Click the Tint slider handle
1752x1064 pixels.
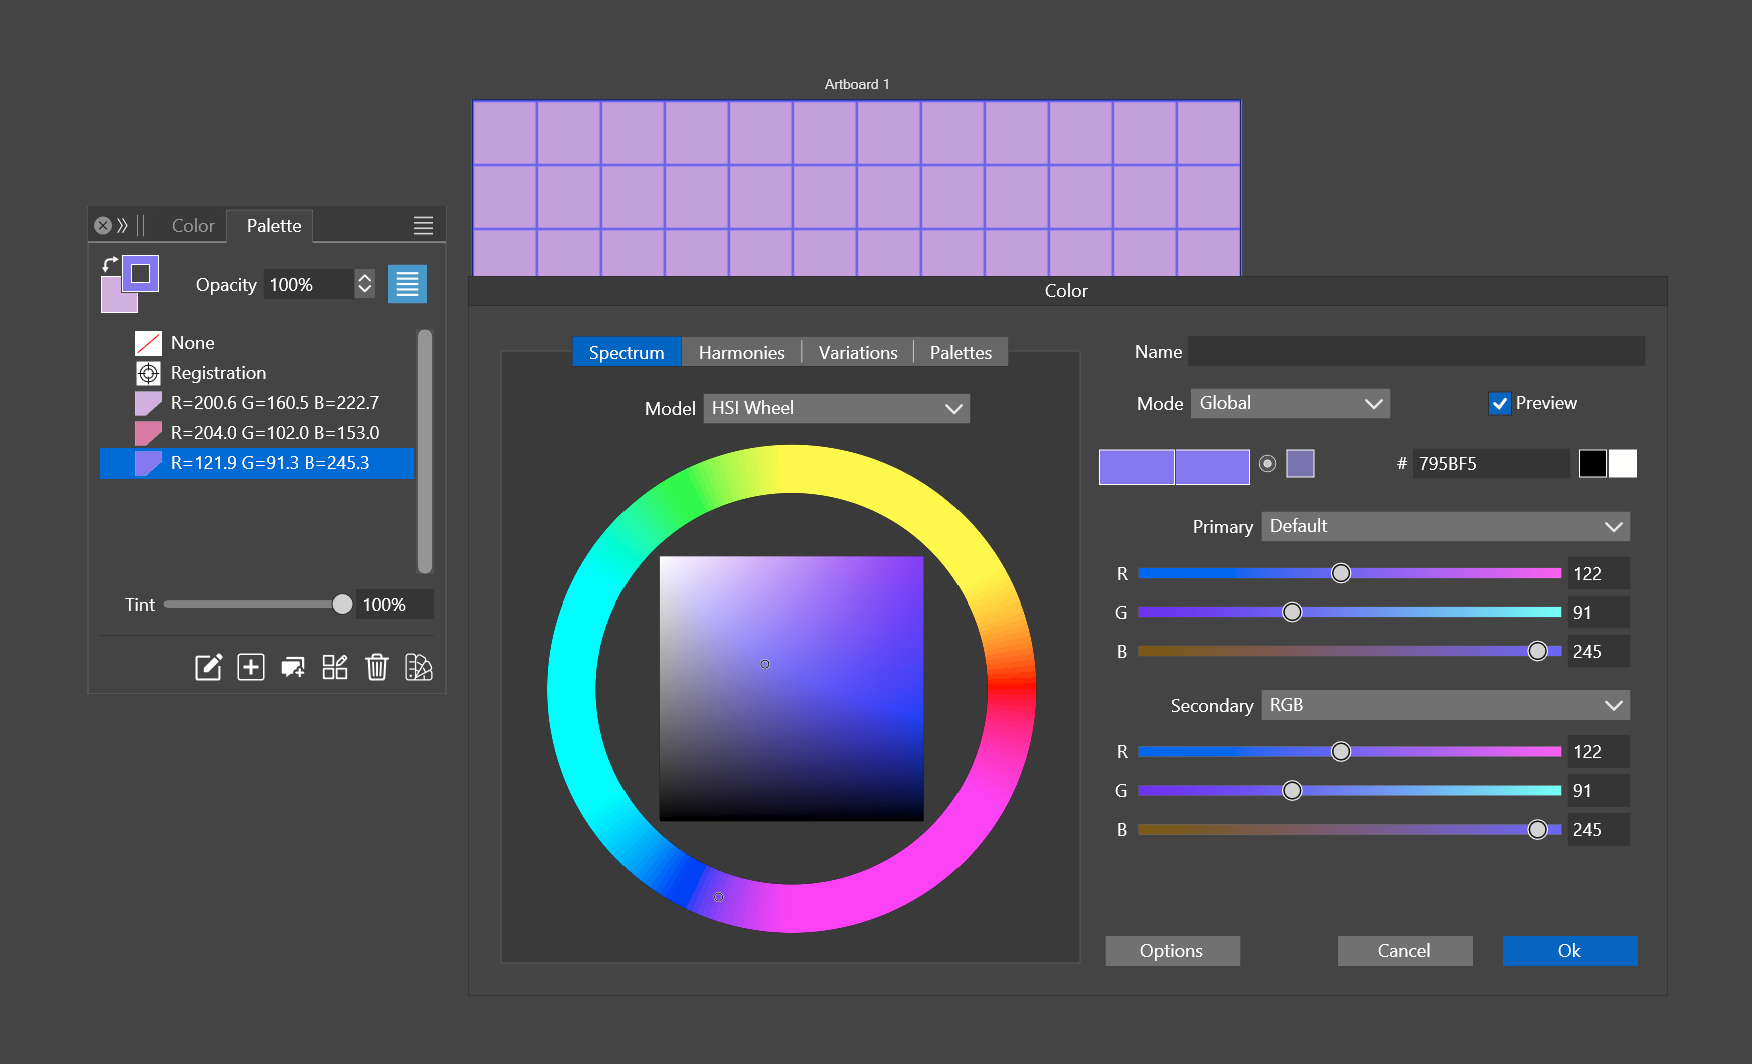pyautogui.click(x=342, y=604)
